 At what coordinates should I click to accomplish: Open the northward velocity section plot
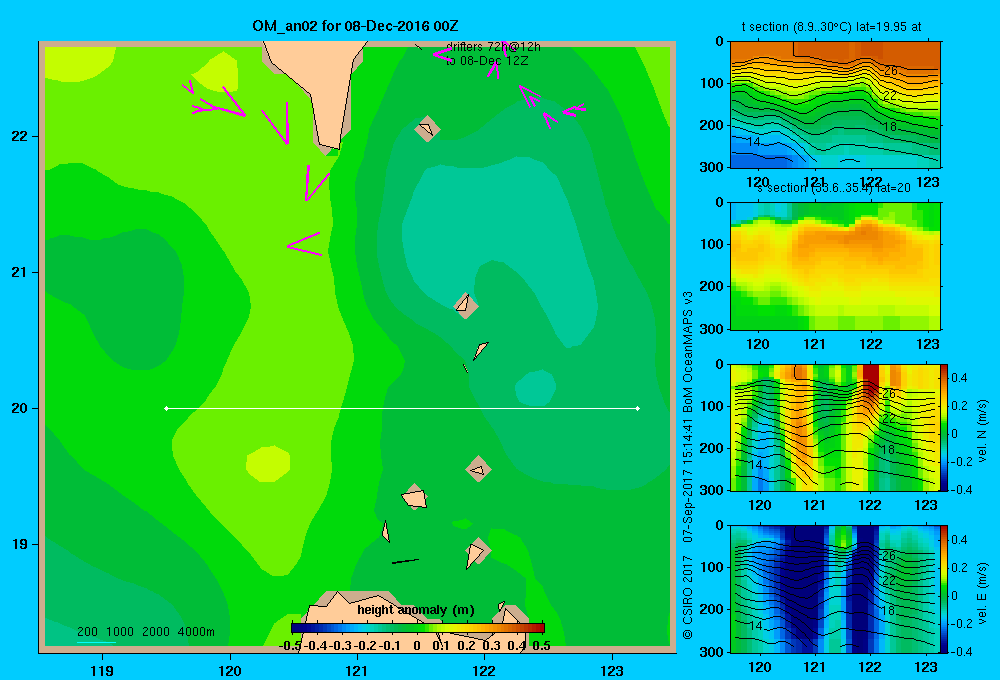[x=835, y=427]
